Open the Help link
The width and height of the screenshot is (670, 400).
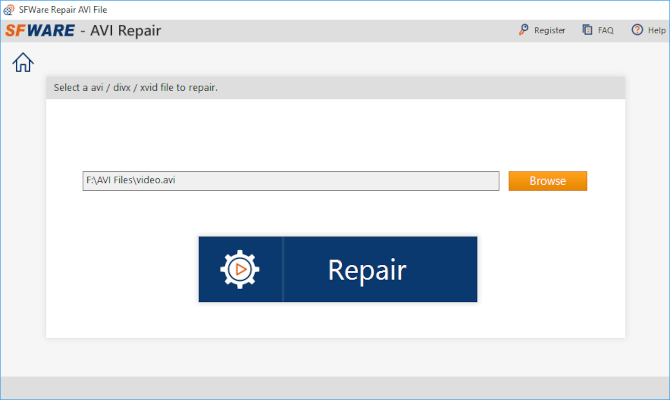click(656, 30)
